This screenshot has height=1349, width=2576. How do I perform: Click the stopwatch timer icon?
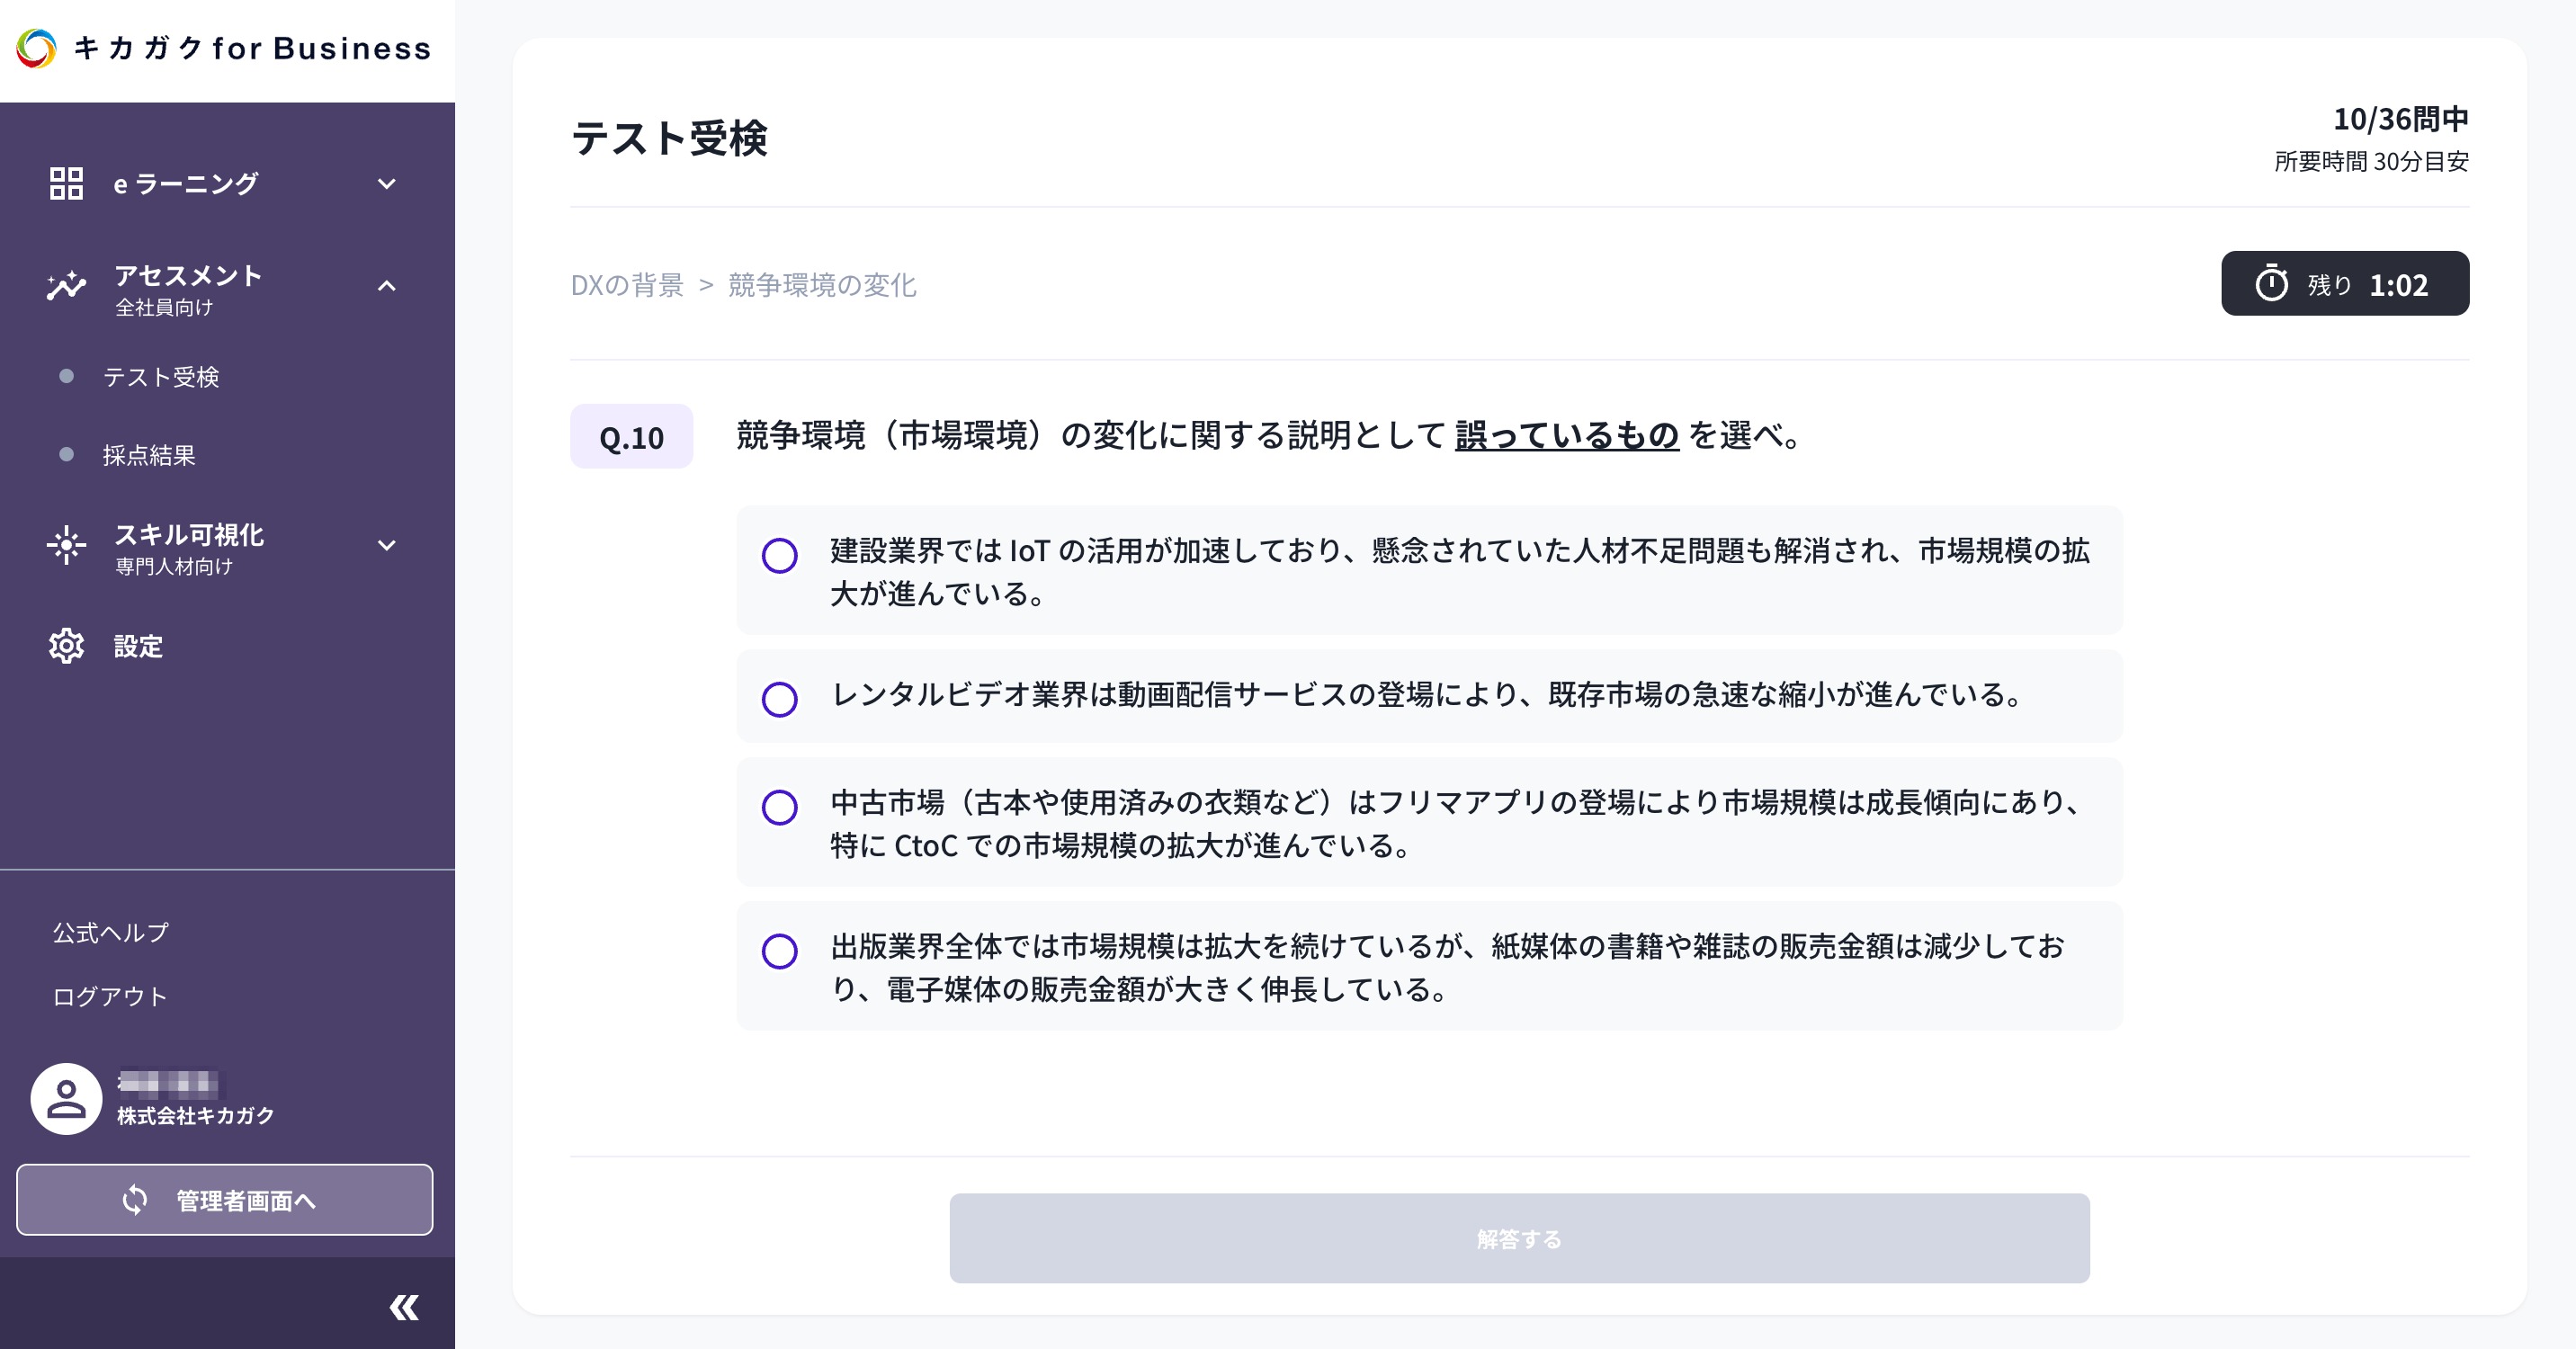click(2271, 284)
